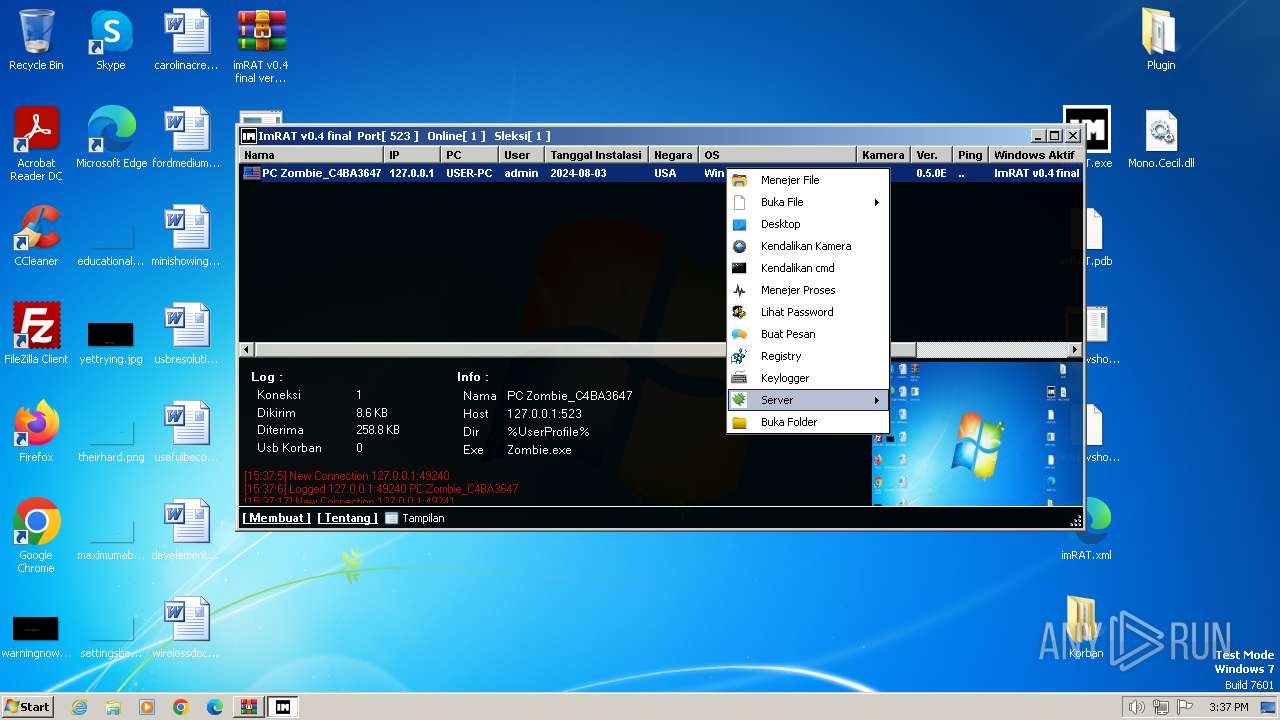
Task: Click the CCleaner desktop icon
Action: [36, 237]
